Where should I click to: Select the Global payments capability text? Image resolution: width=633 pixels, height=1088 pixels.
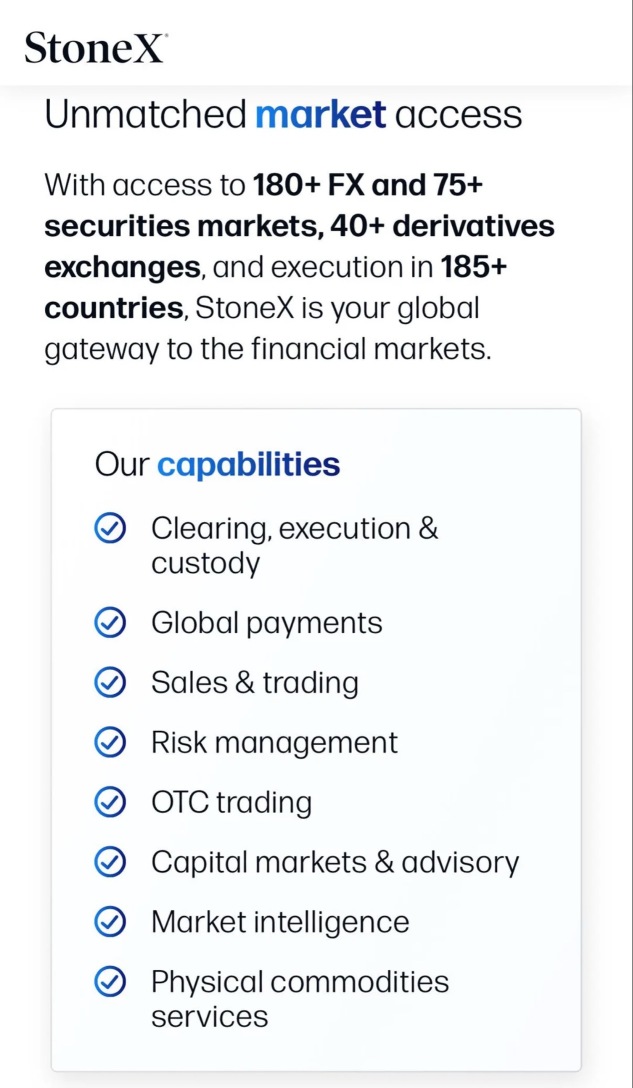click(x=266, y=623)
